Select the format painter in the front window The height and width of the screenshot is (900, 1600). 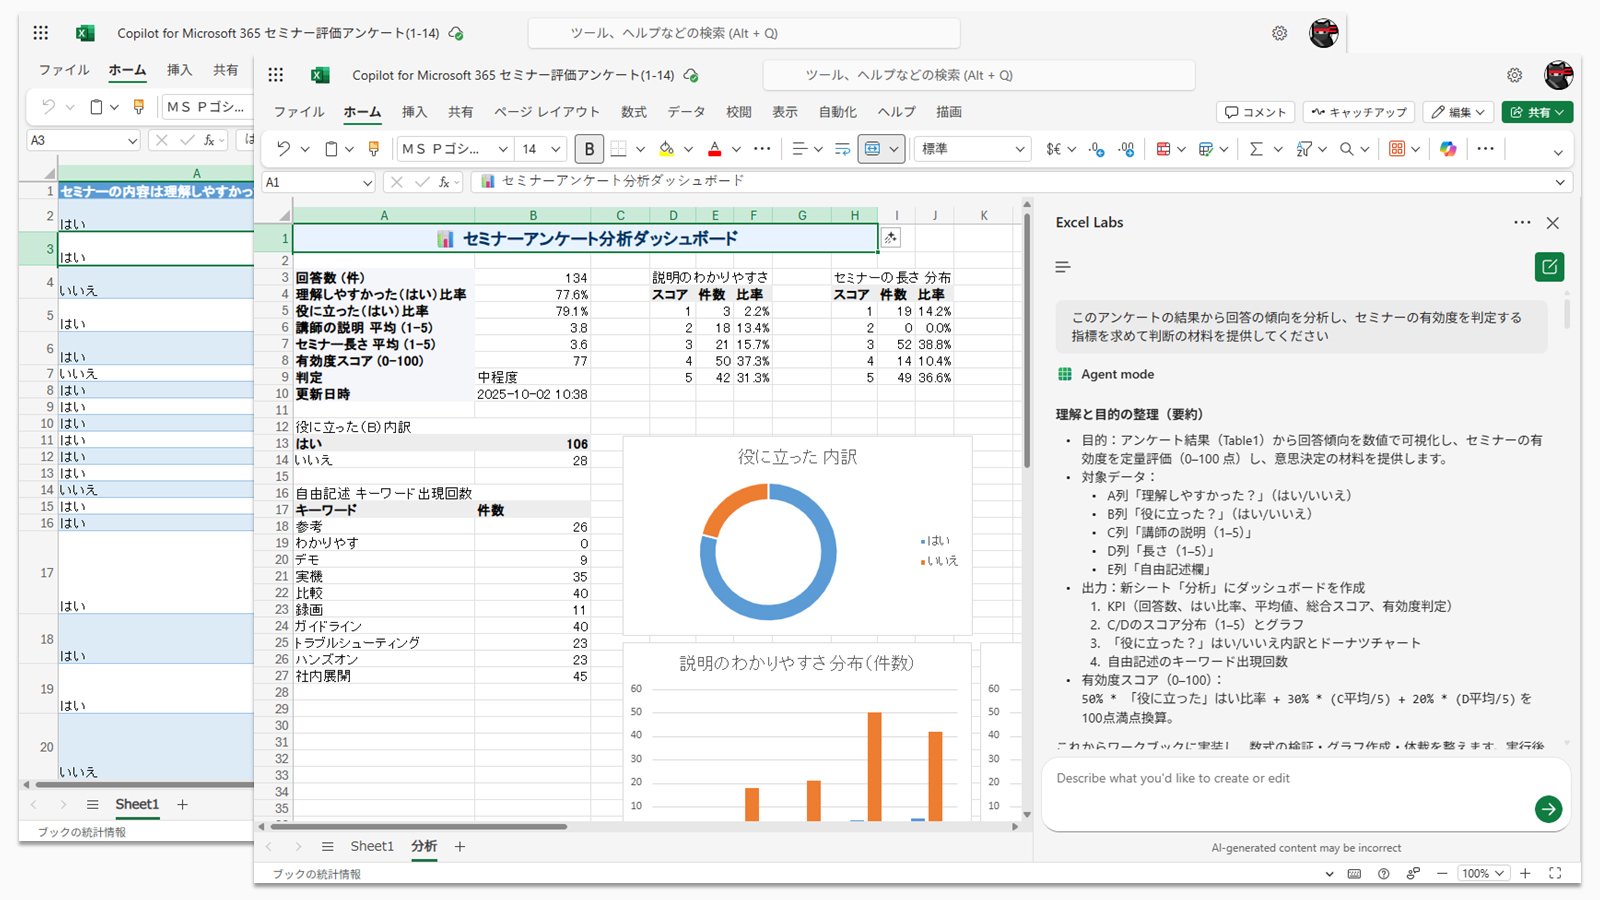click(374, 149)
